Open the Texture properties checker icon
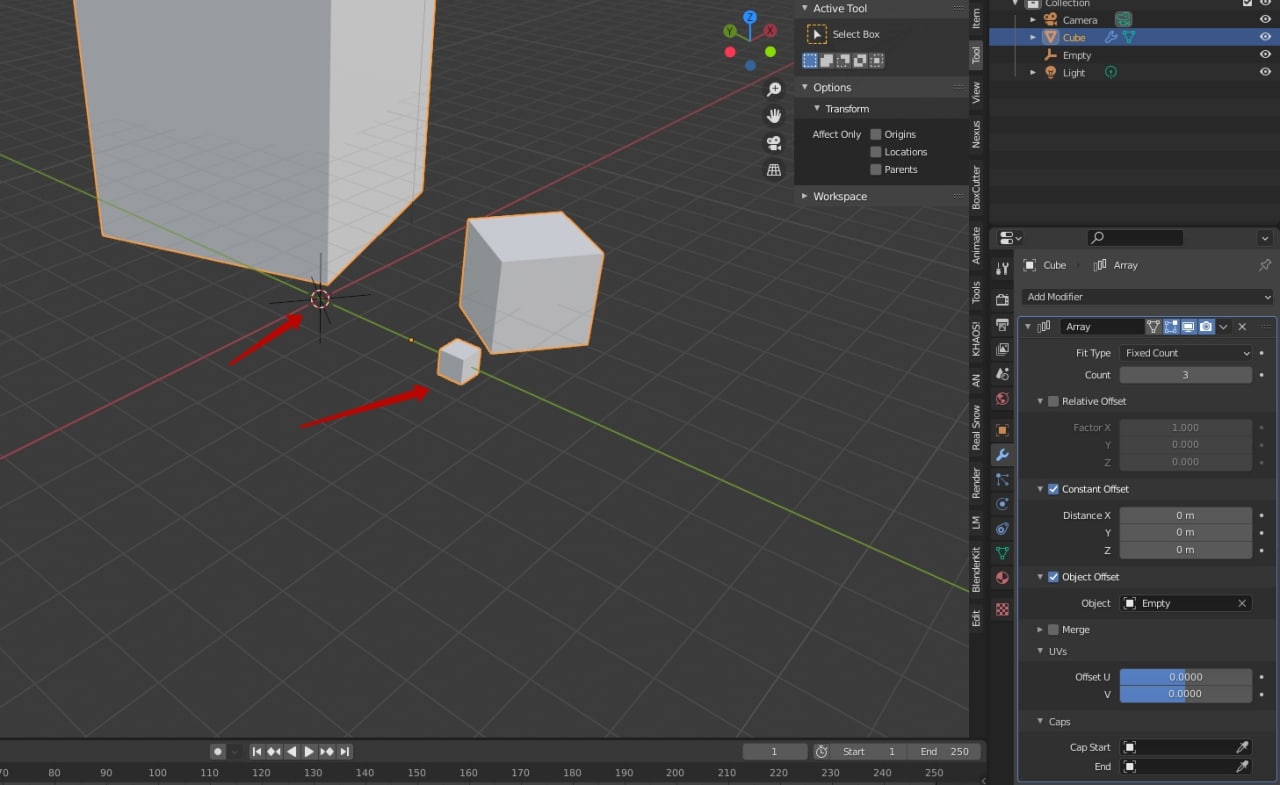1280x785 pixels. pyautogui.click(x=1002, y=609)
